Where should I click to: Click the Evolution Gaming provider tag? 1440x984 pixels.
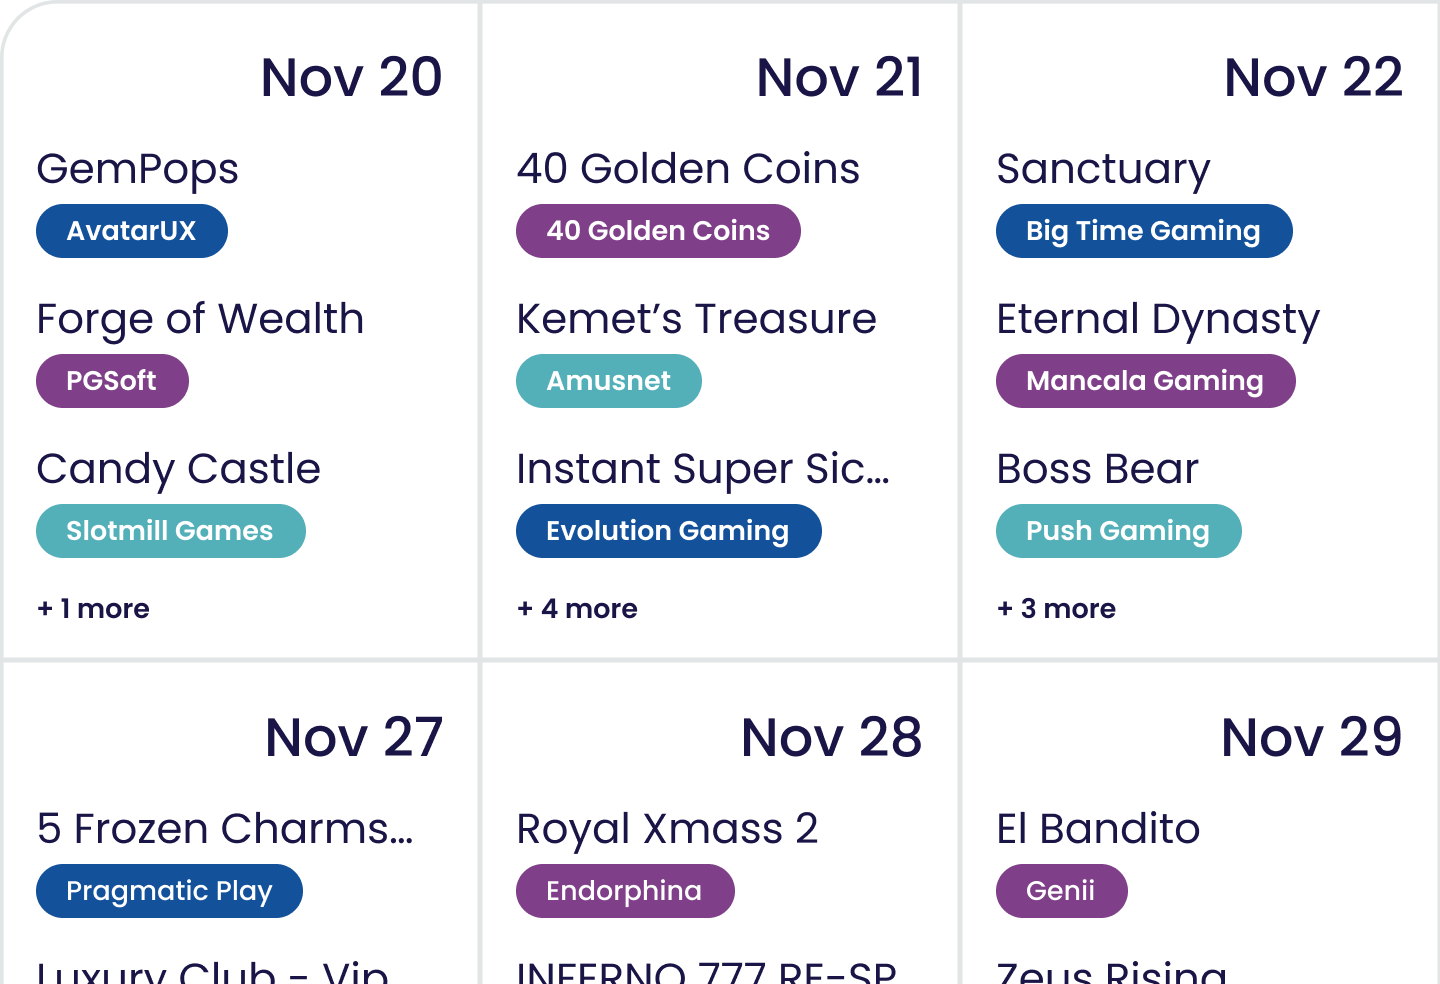coord(668,531)
